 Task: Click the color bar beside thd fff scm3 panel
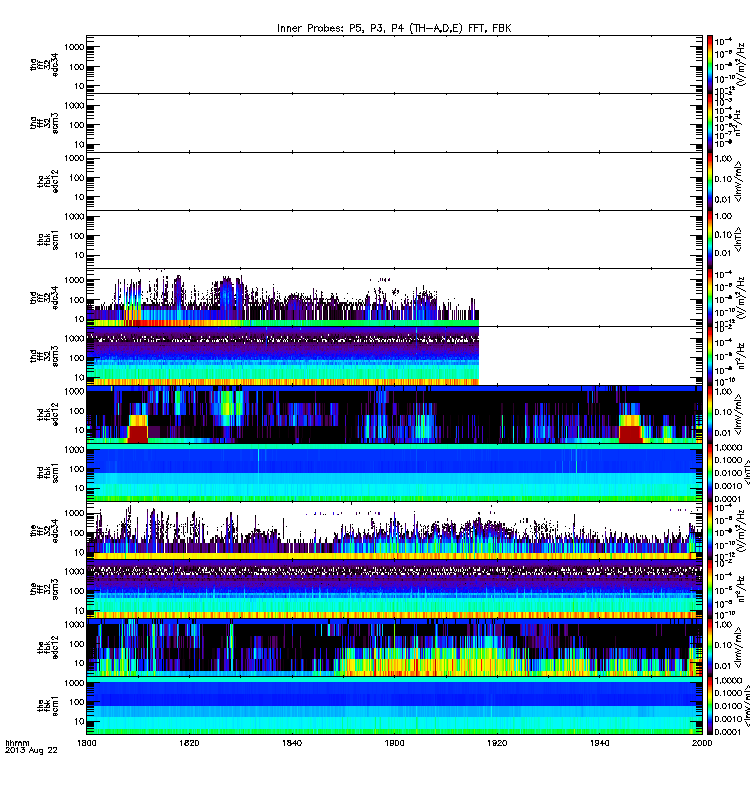click(x=710, y=356)
